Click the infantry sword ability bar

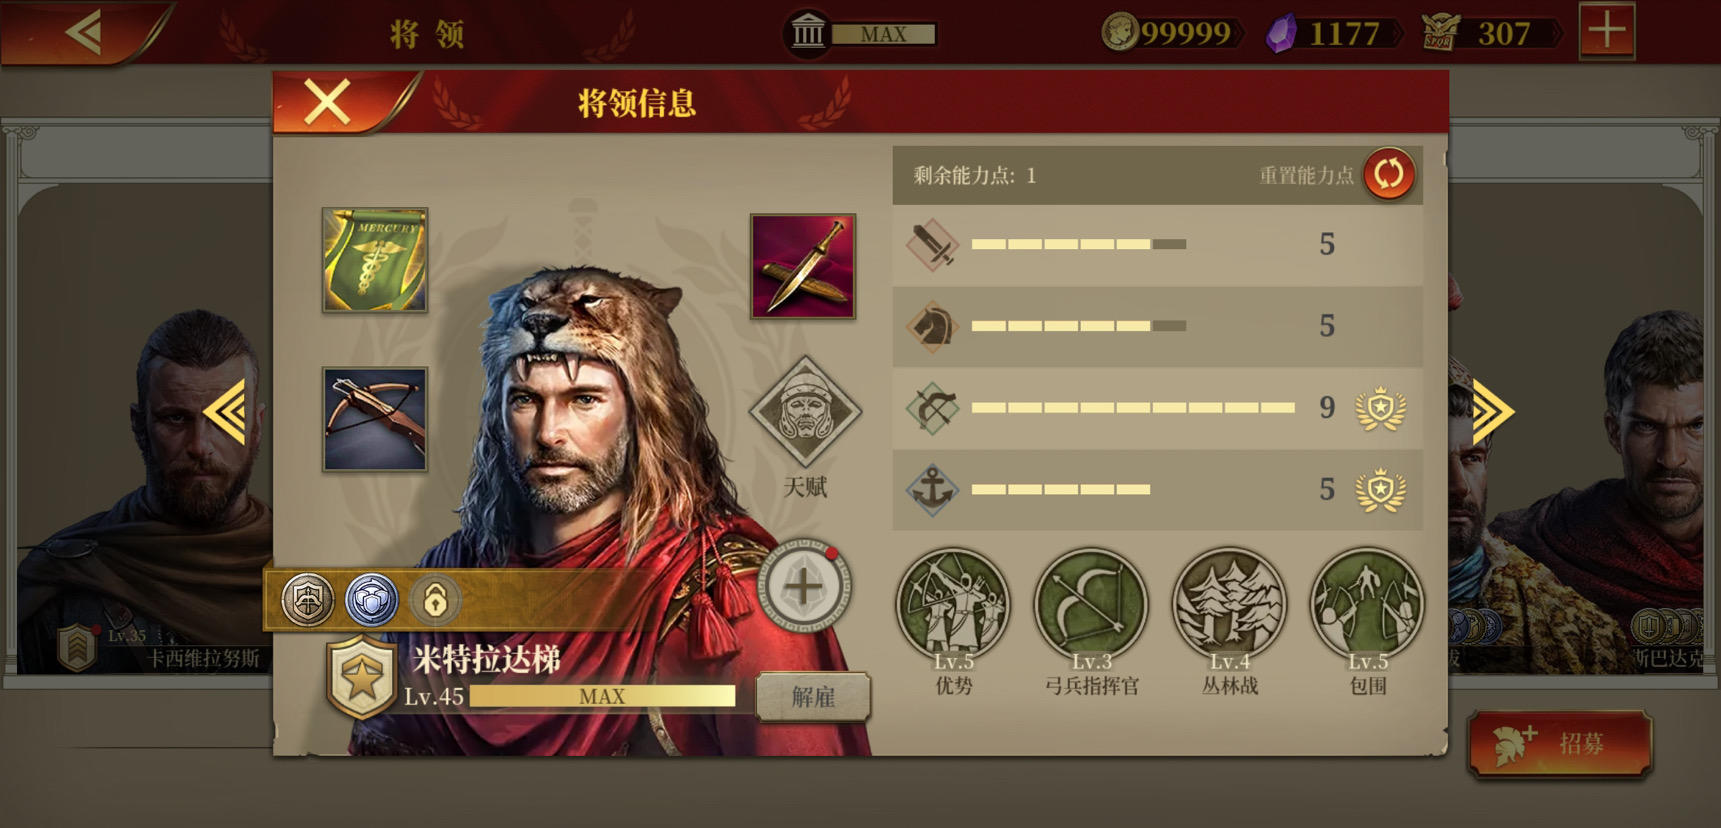pyautogui.click(x=1158, y=244)
